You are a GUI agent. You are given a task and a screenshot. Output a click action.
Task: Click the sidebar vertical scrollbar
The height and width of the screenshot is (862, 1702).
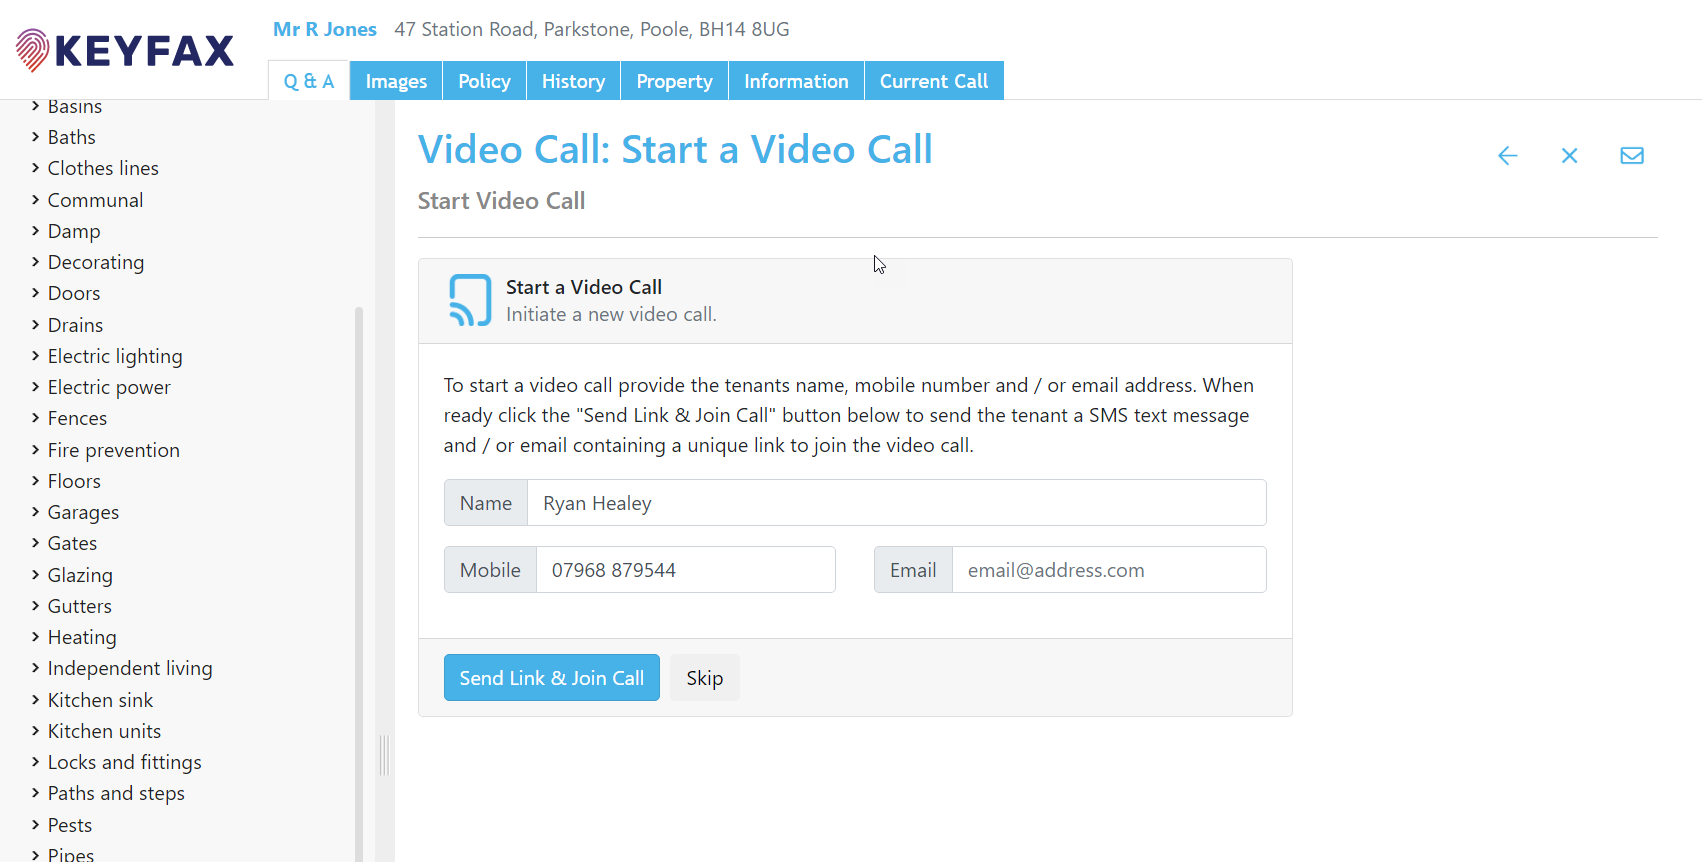pos(359,580)
